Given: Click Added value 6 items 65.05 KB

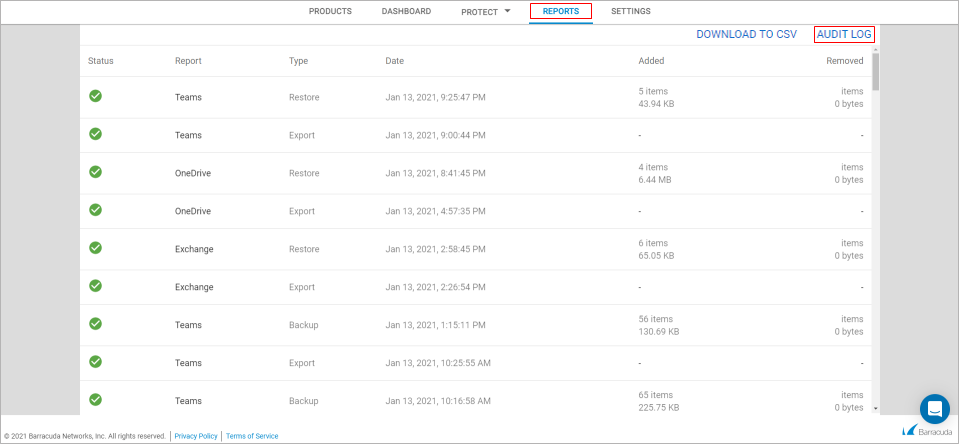Looking at the screenshot, I should 656,249.
